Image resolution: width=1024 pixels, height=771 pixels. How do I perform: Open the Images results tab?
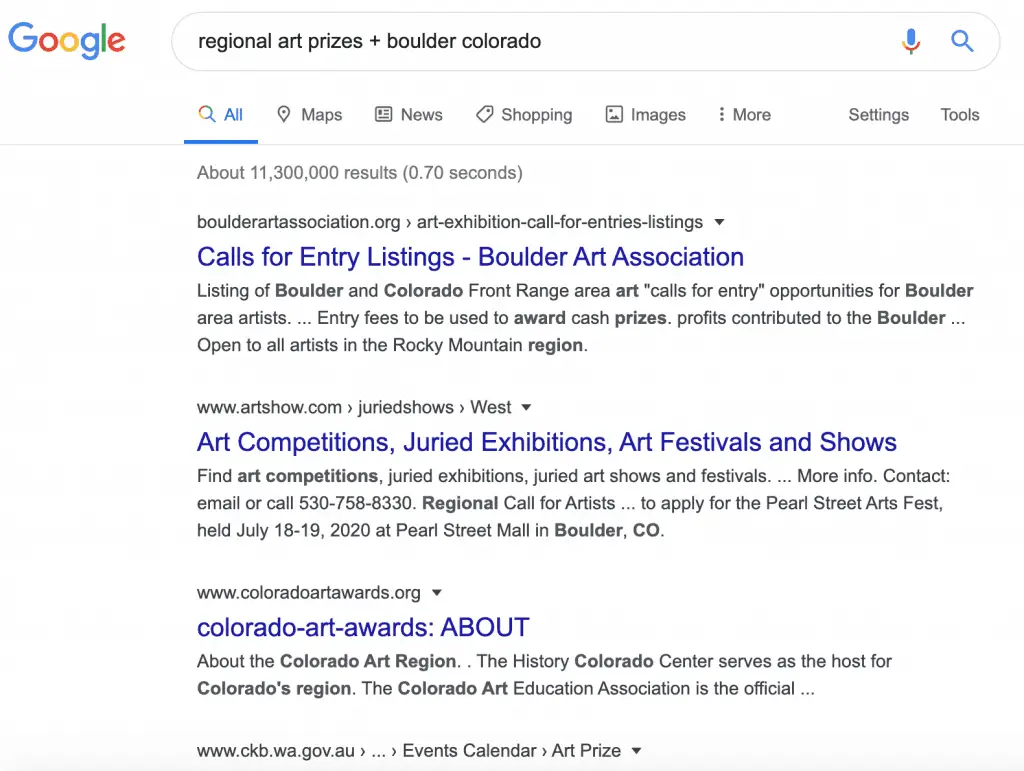[646, 115]
